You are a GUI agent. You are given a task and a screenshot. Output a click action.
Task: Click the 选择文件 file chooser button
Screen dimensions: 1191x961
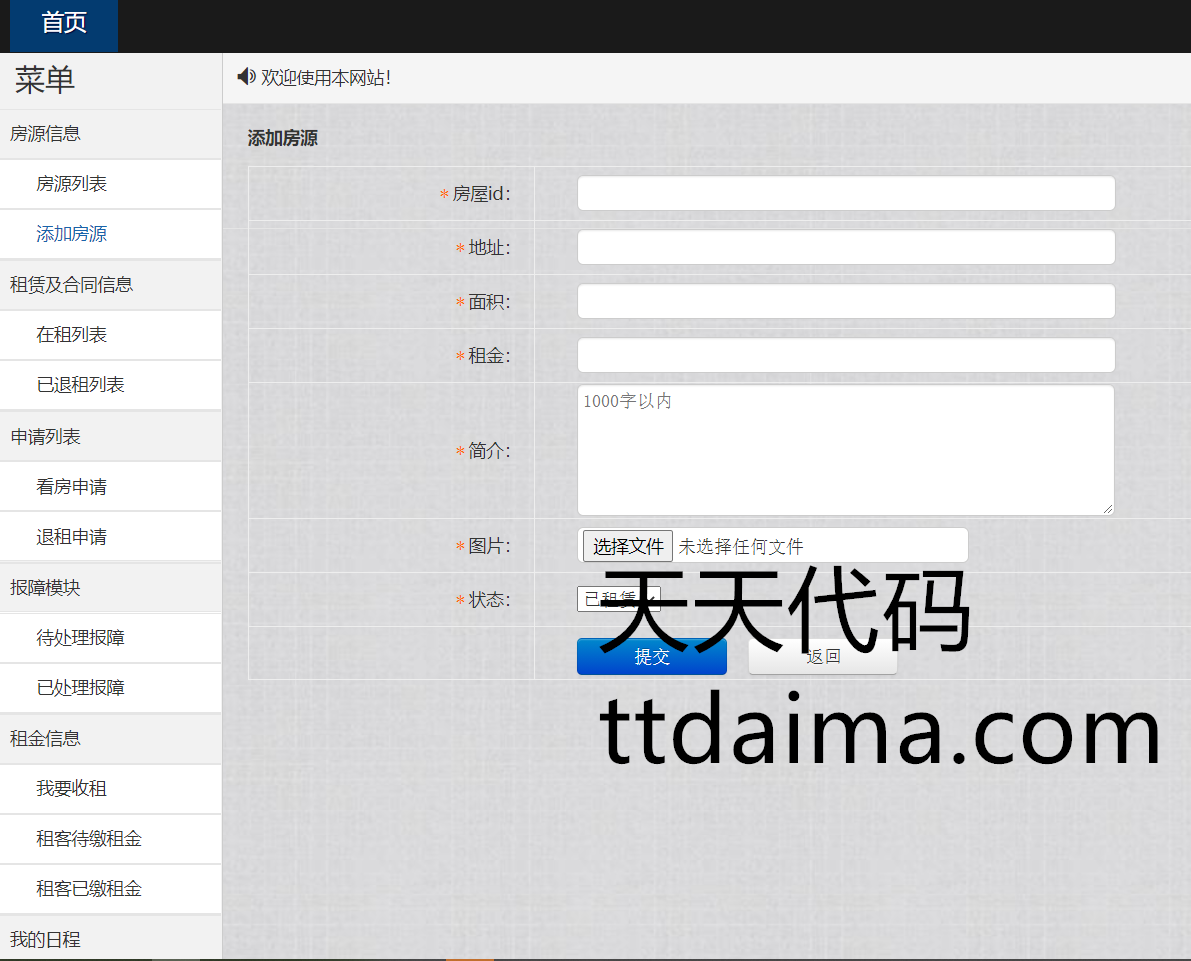pyautogui.click(x=628, y=546)
